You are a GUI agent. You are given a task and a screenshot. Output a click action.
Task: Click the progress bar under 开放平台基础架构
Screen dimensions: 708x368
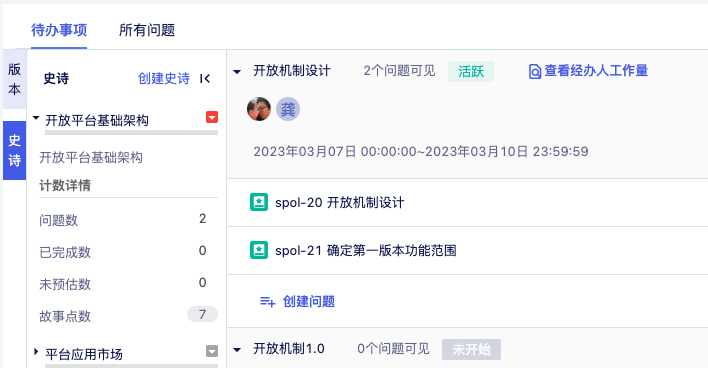(x=131, y=133)
